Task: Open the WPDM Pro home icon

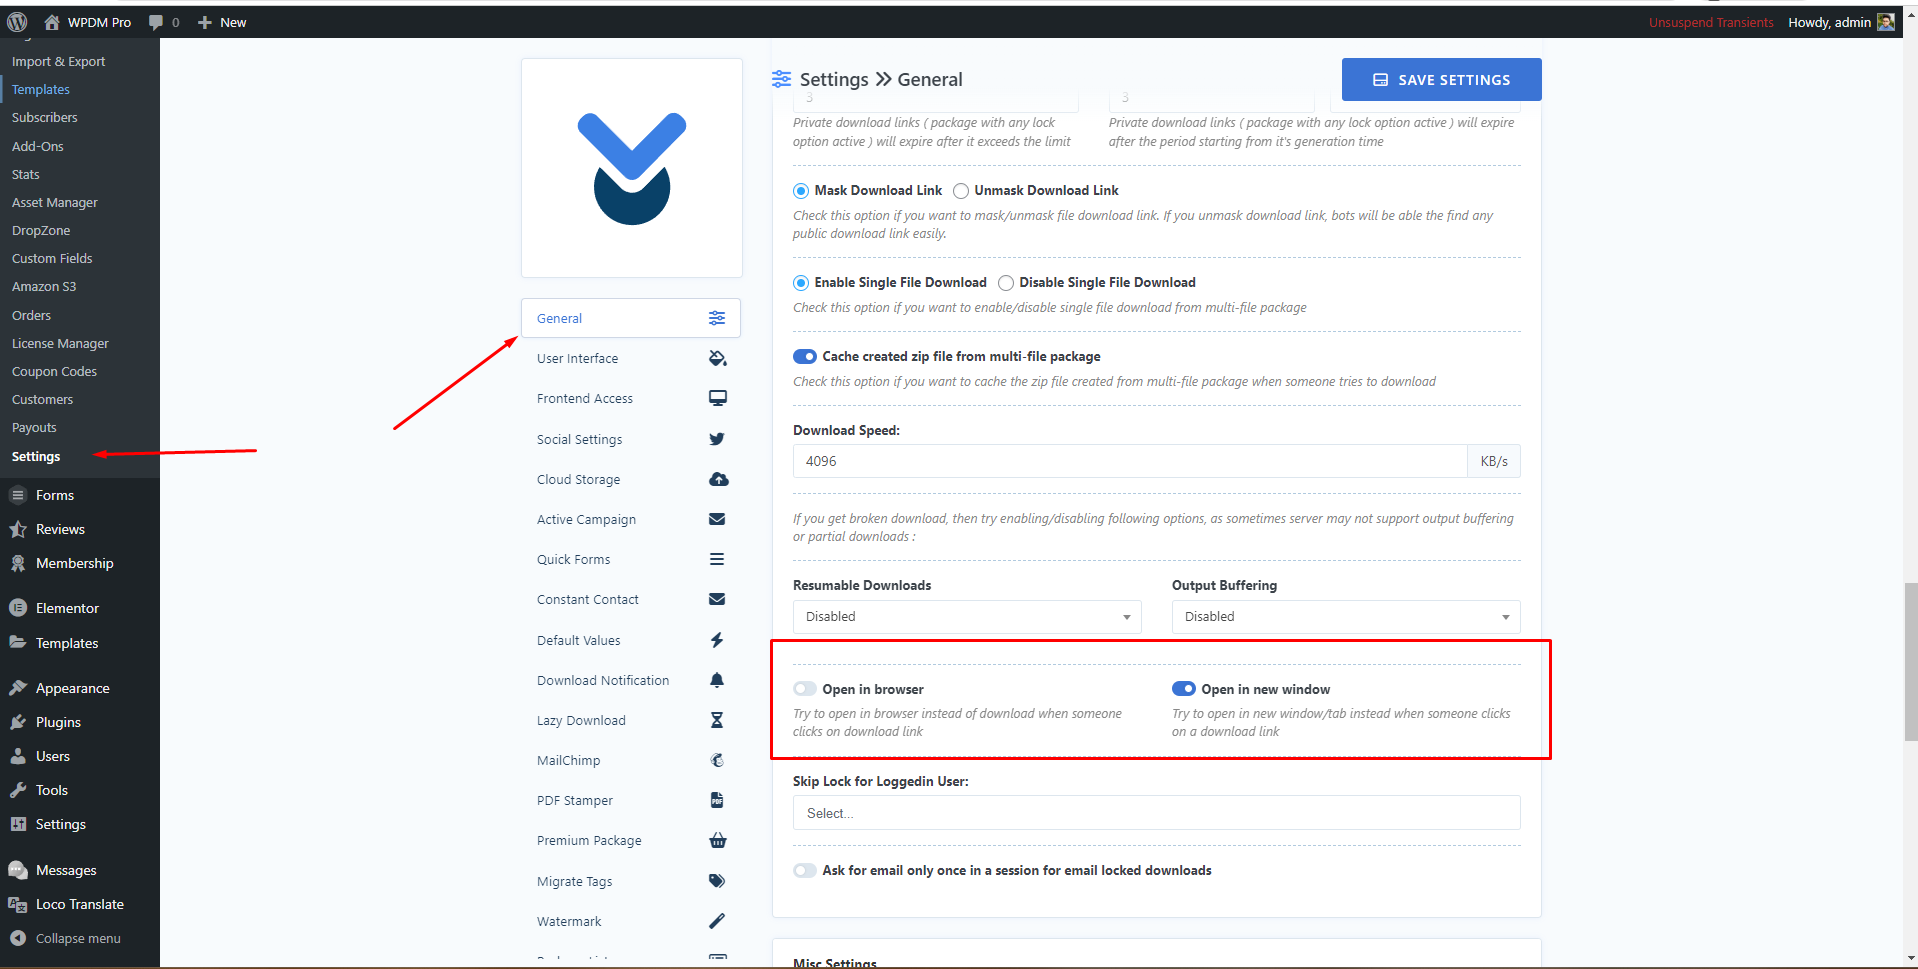Action: [52, 22]
